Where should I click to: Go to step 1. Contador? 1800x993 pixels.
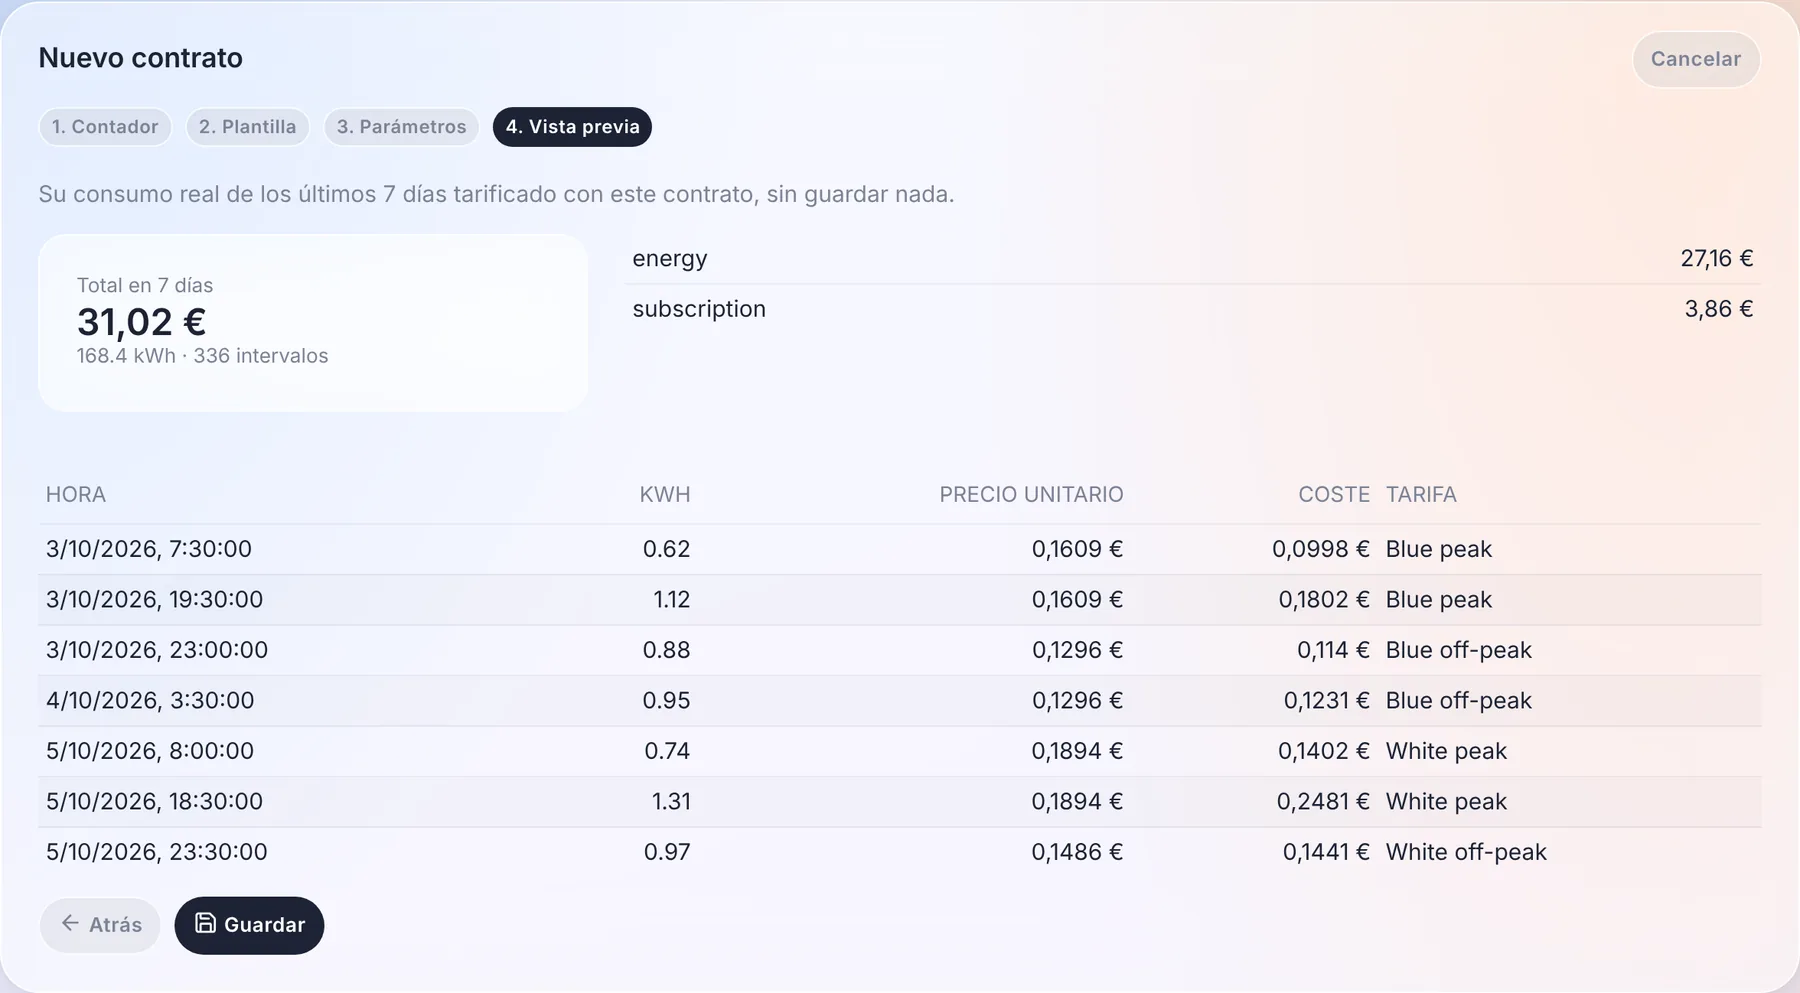coord(105,127)
